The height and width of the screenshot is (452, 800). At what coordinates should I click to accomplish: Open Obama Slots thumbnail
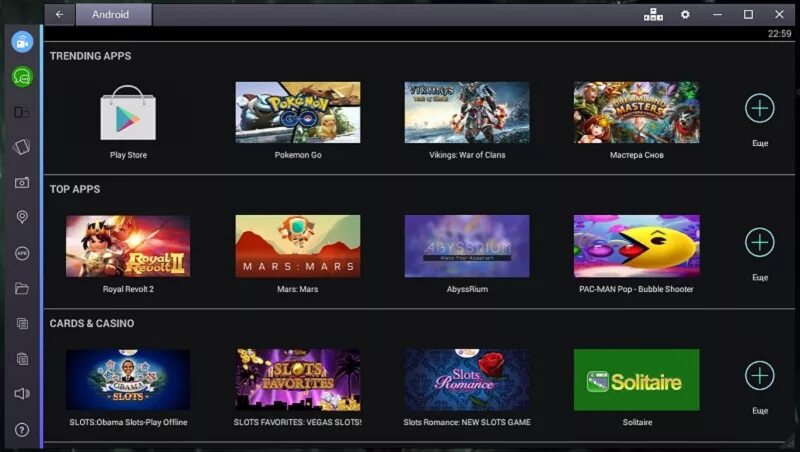[128, 380]
